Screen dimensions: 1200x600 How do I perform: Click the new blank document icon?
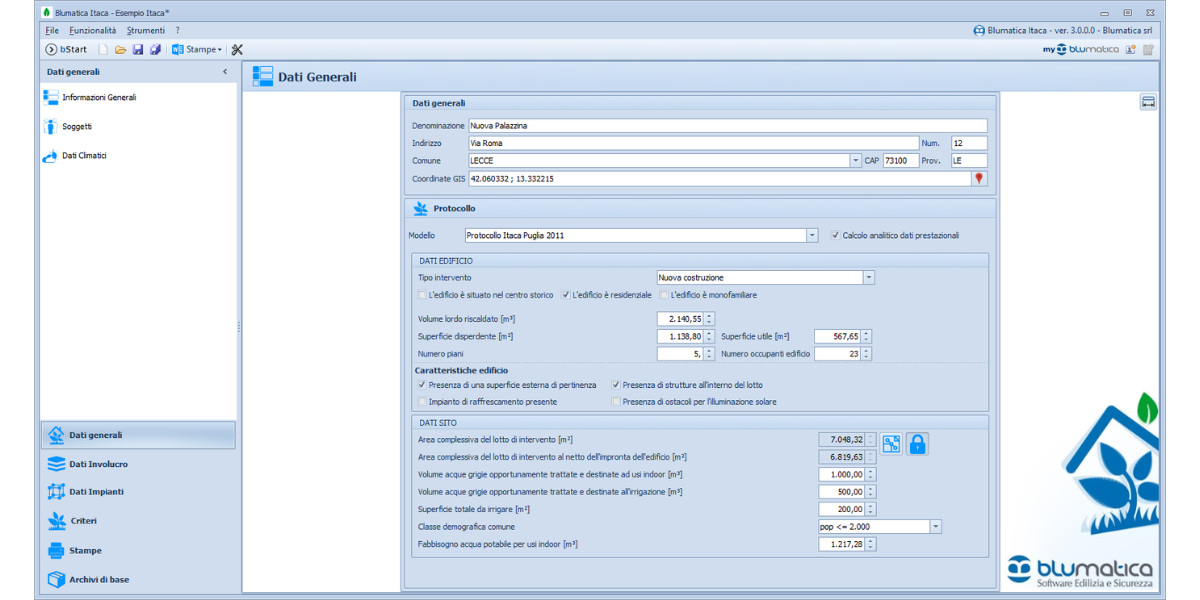tap(103, 49)
